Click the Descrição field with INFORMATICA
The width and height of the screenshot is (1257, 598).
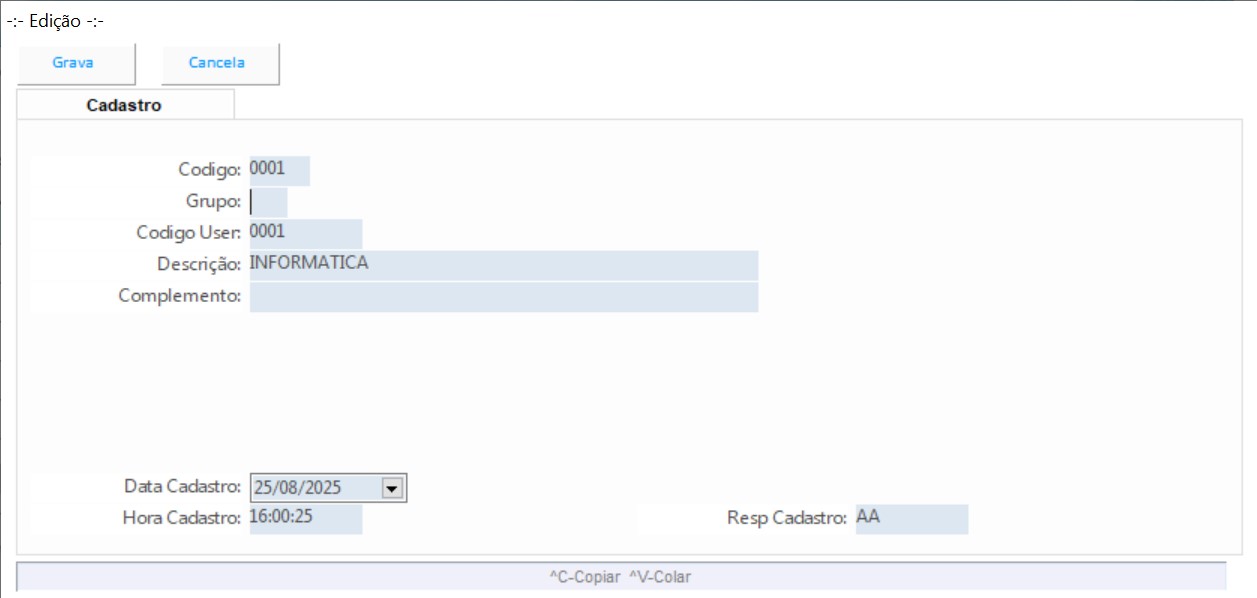502,264
